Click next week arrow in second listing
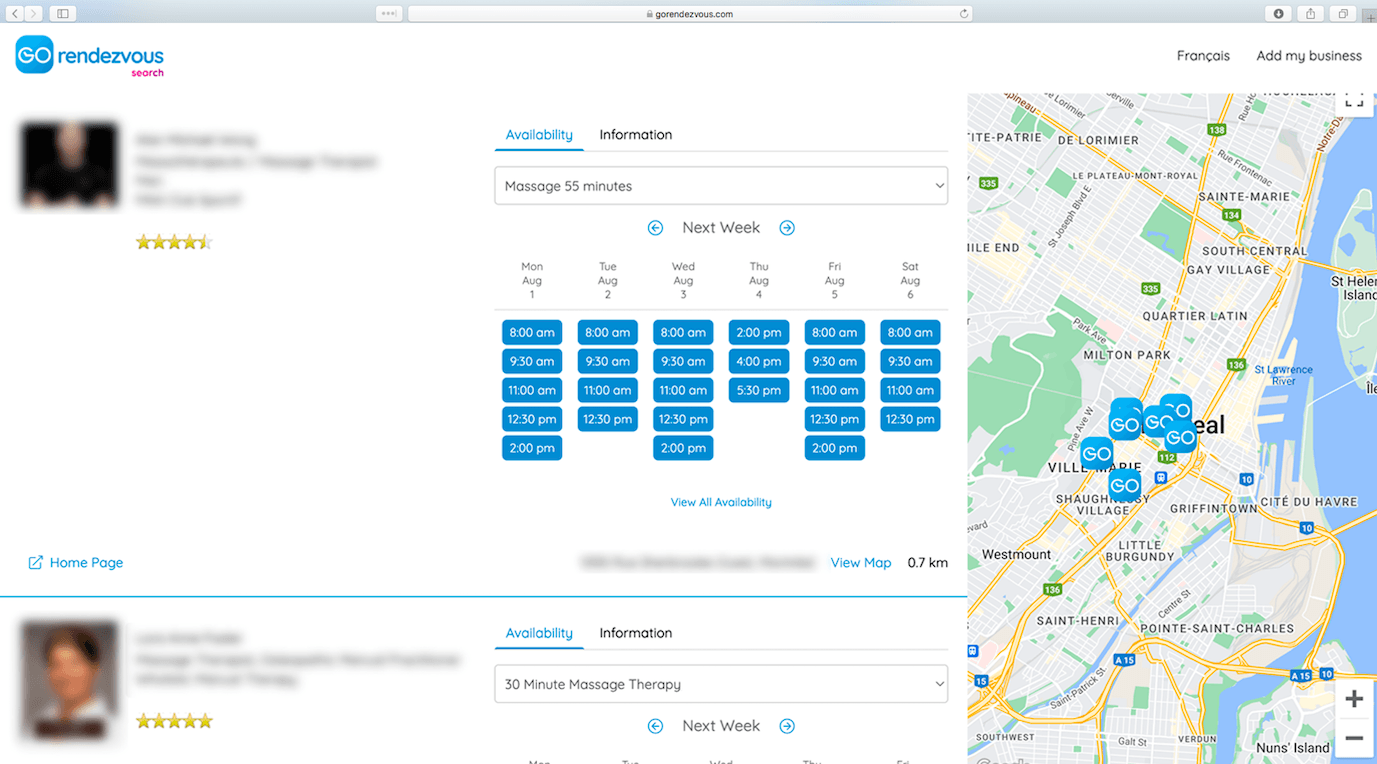Screen dimensions: 1377x764 787,726
